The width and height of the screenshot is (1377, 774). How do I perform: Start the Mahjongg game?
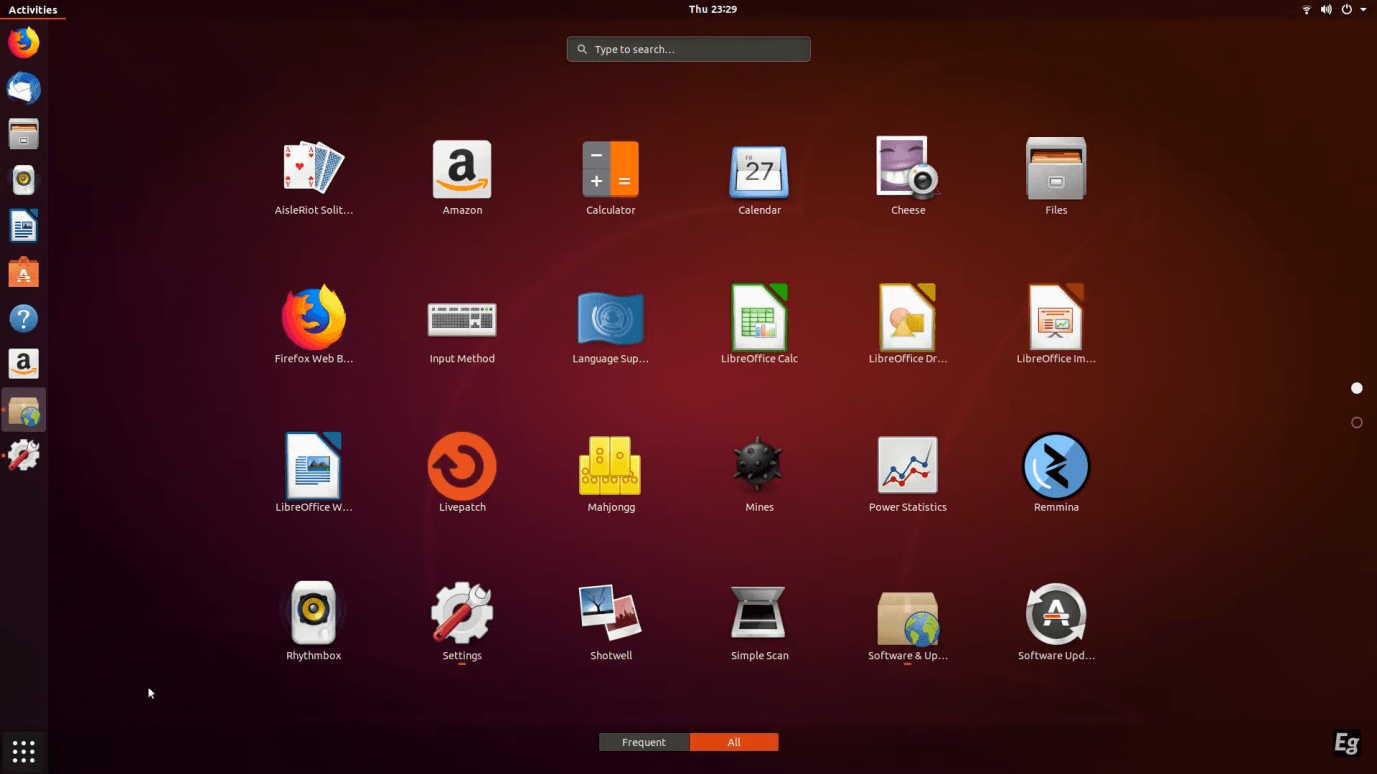tap(611, 474)
